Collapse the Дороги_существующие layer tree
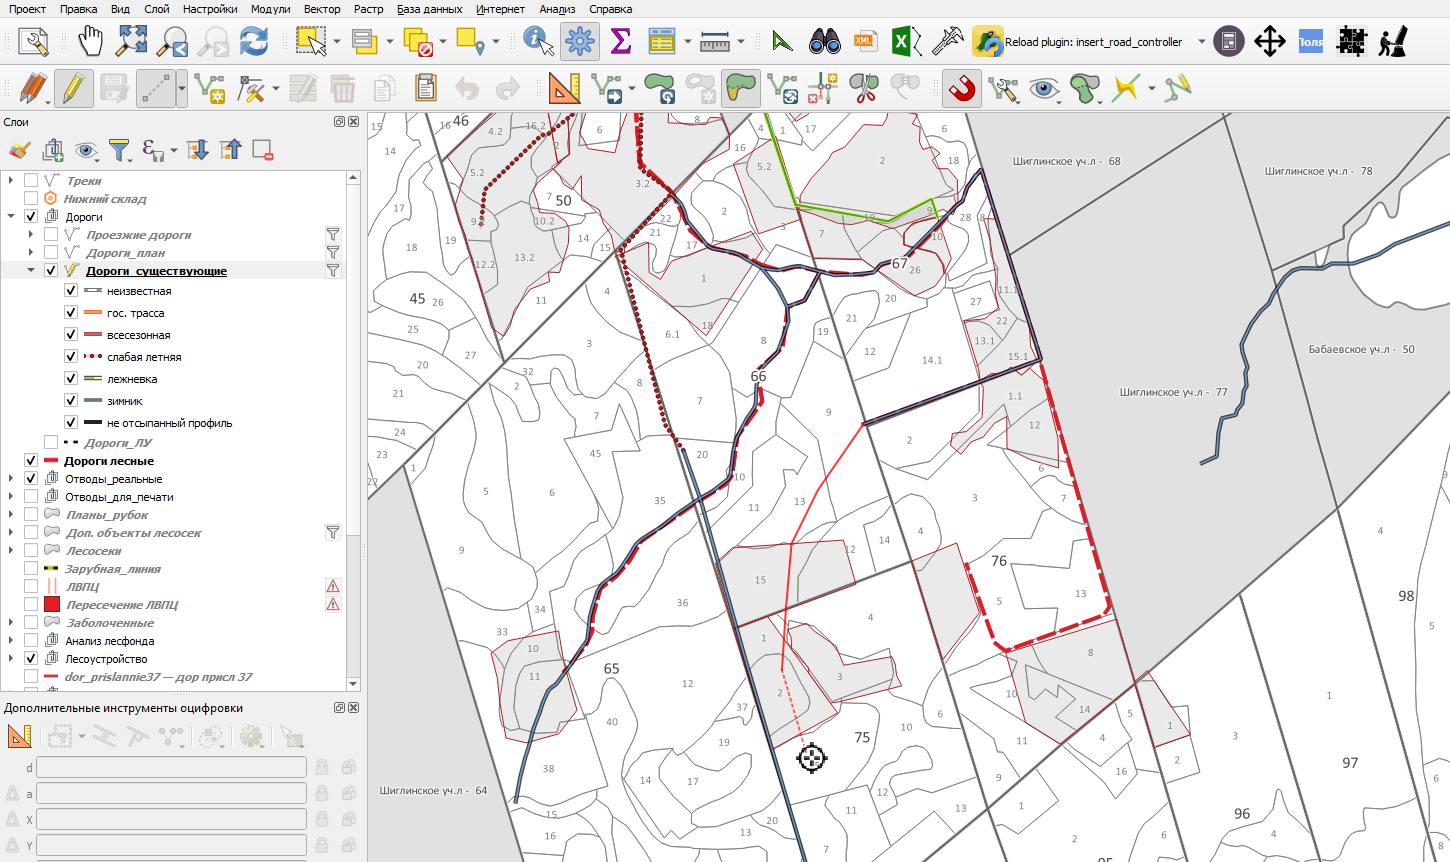The width and height of the screenshot is (1450, 862). (x=31, y=271)
